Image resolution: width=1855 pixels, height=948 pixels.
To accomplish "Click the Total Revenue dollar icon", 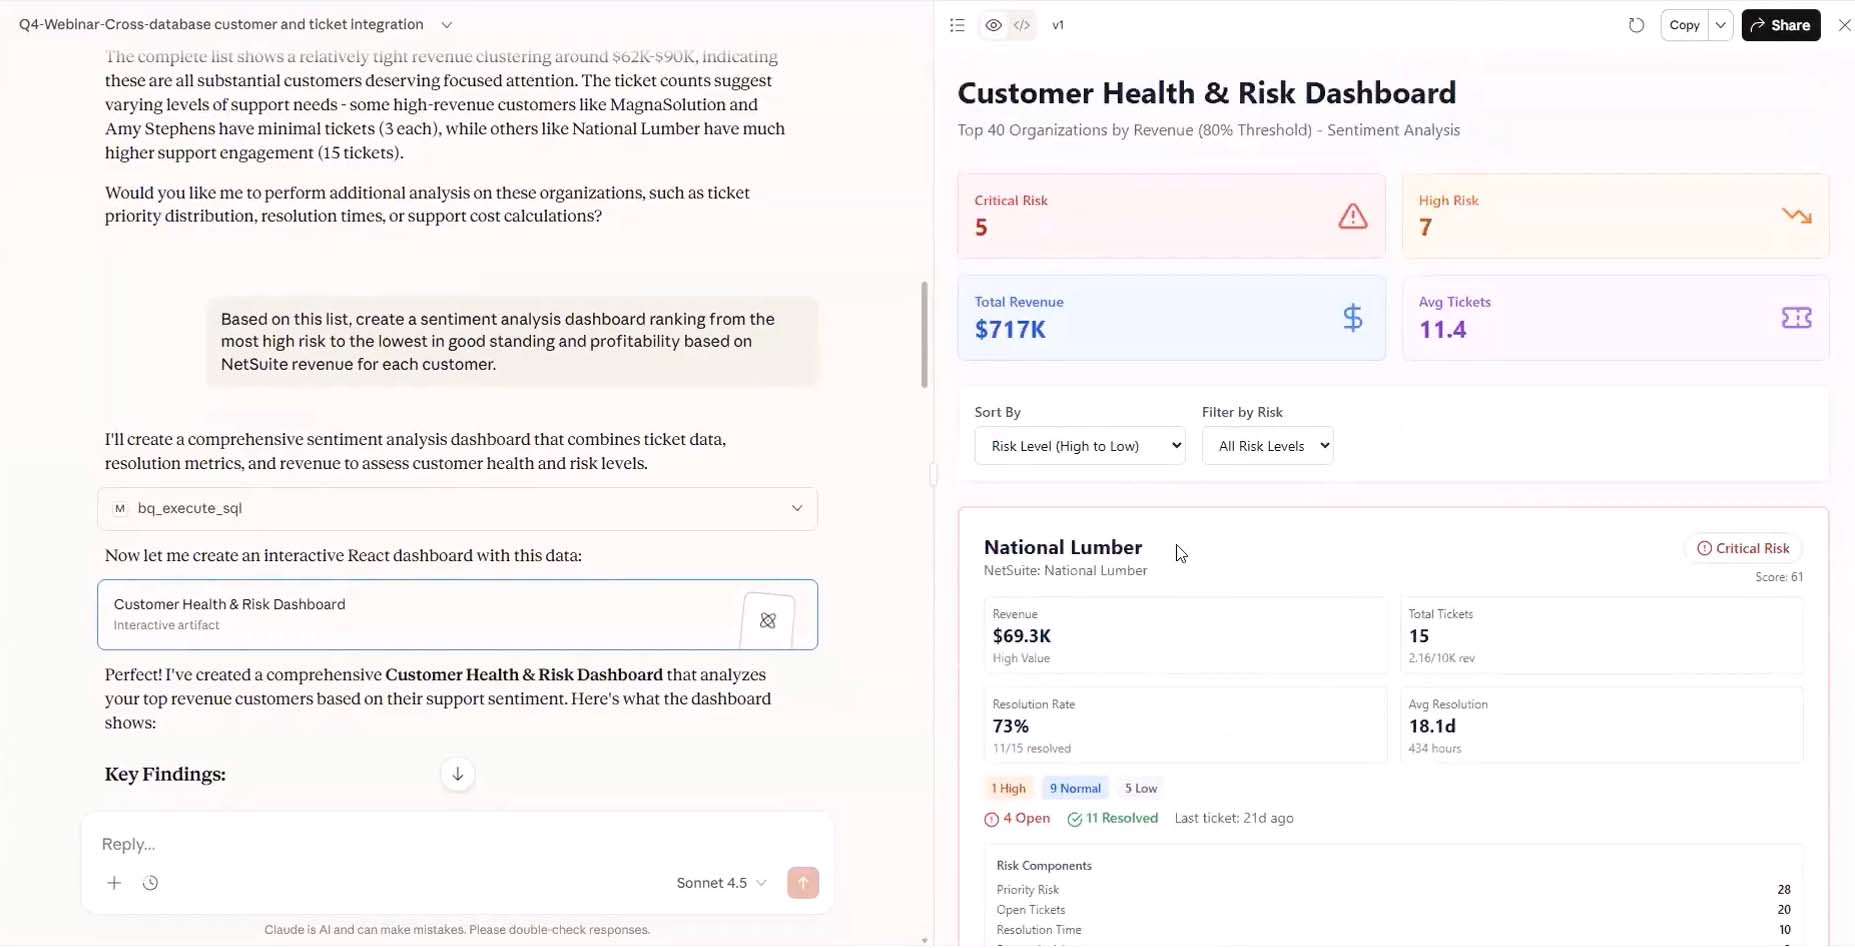I will pos(1352,318).
